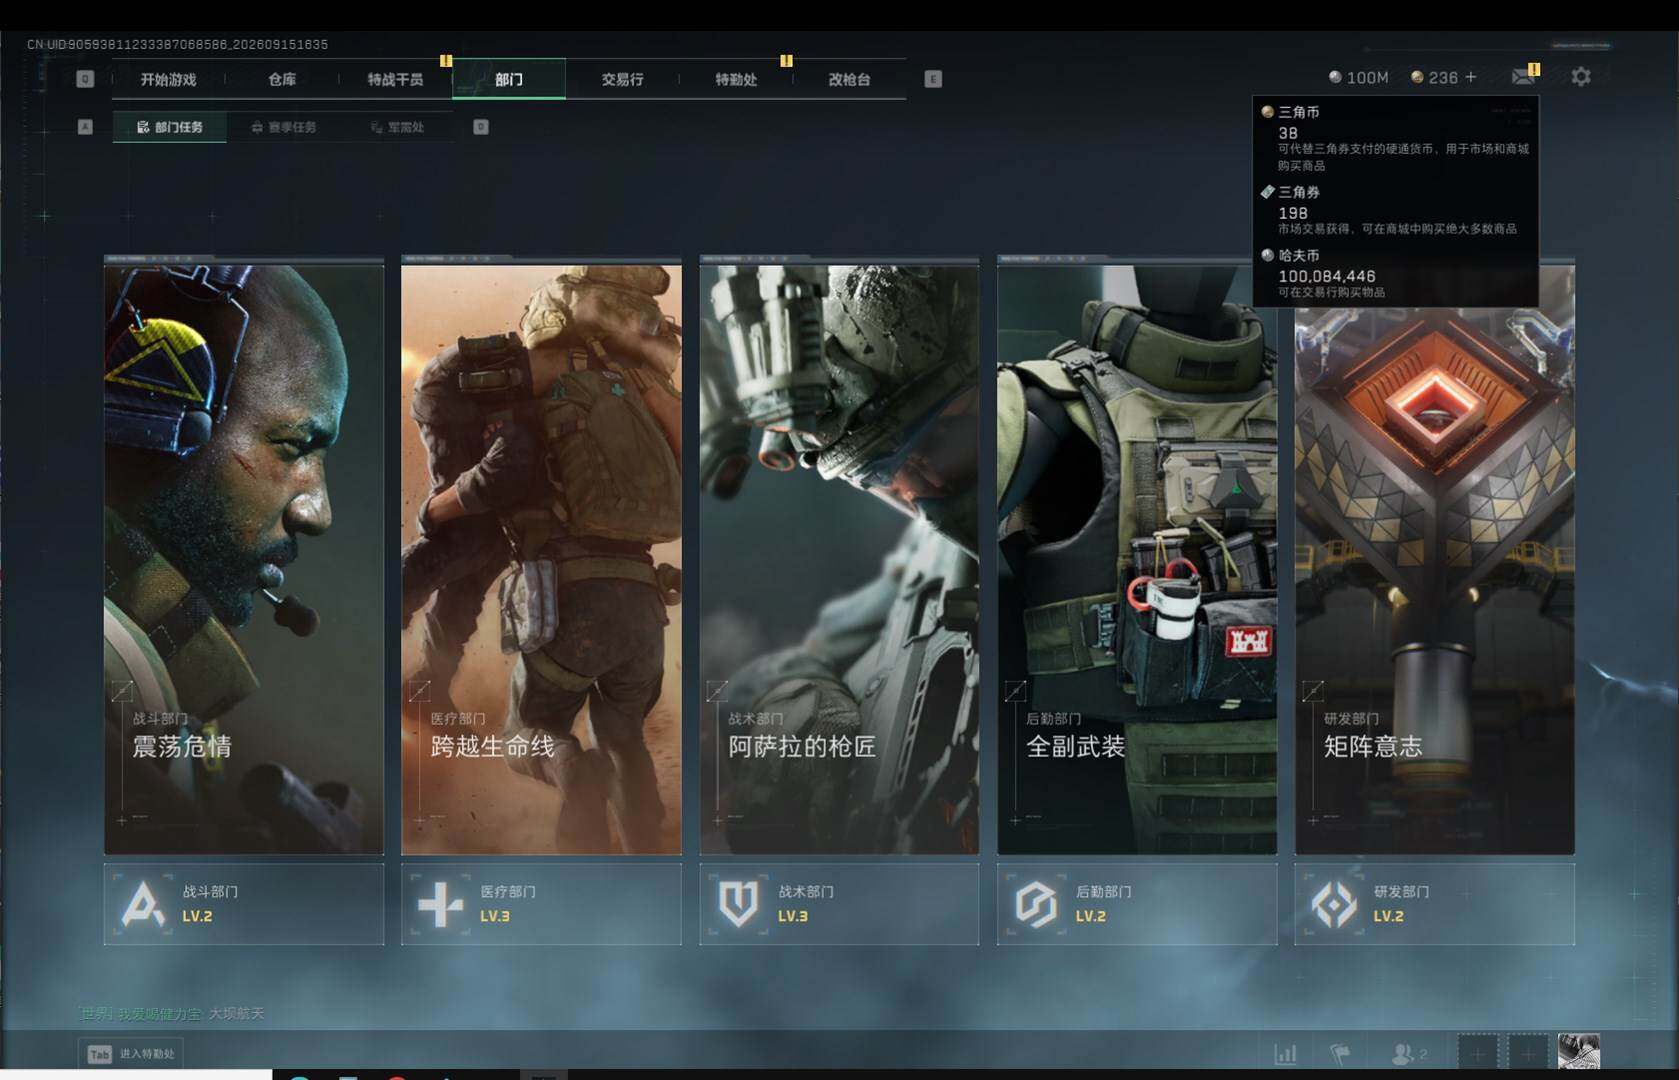Image resolution: width=1679 pixels, height=1080 pixels.
Task: Click the CN UID text at top
Action: coord(177,45)
